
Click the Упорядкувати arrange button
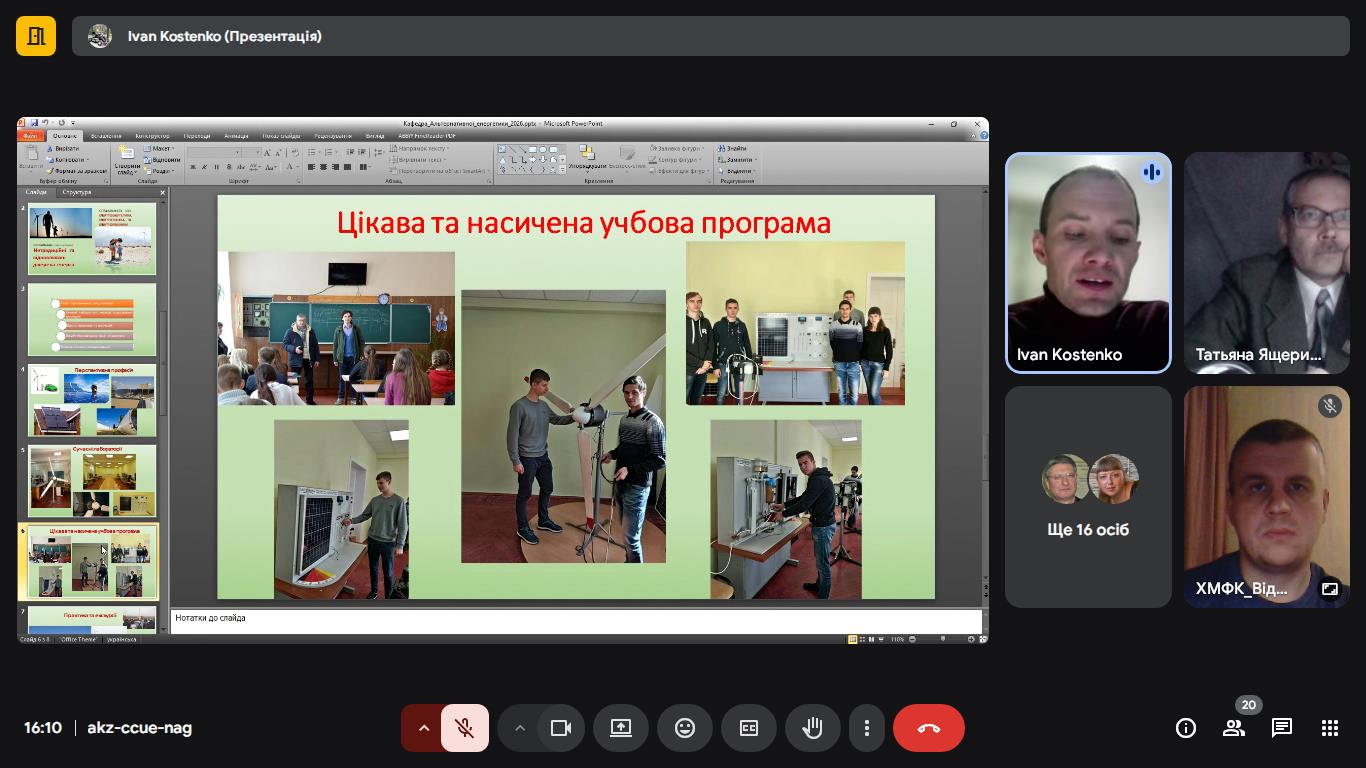pos(585,158)
